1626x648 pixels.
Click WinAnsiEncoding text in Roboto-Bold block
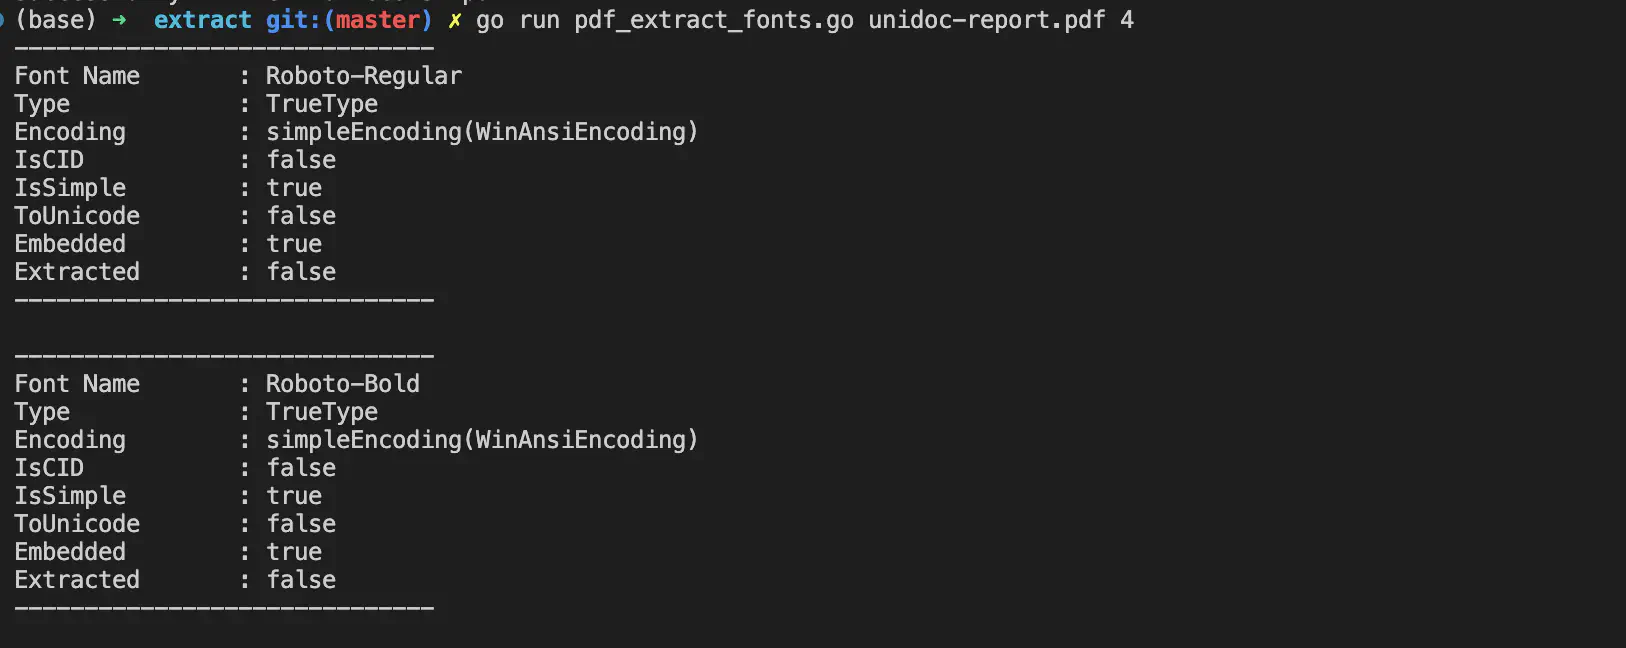pyautogui.click(x=581, y=440)
